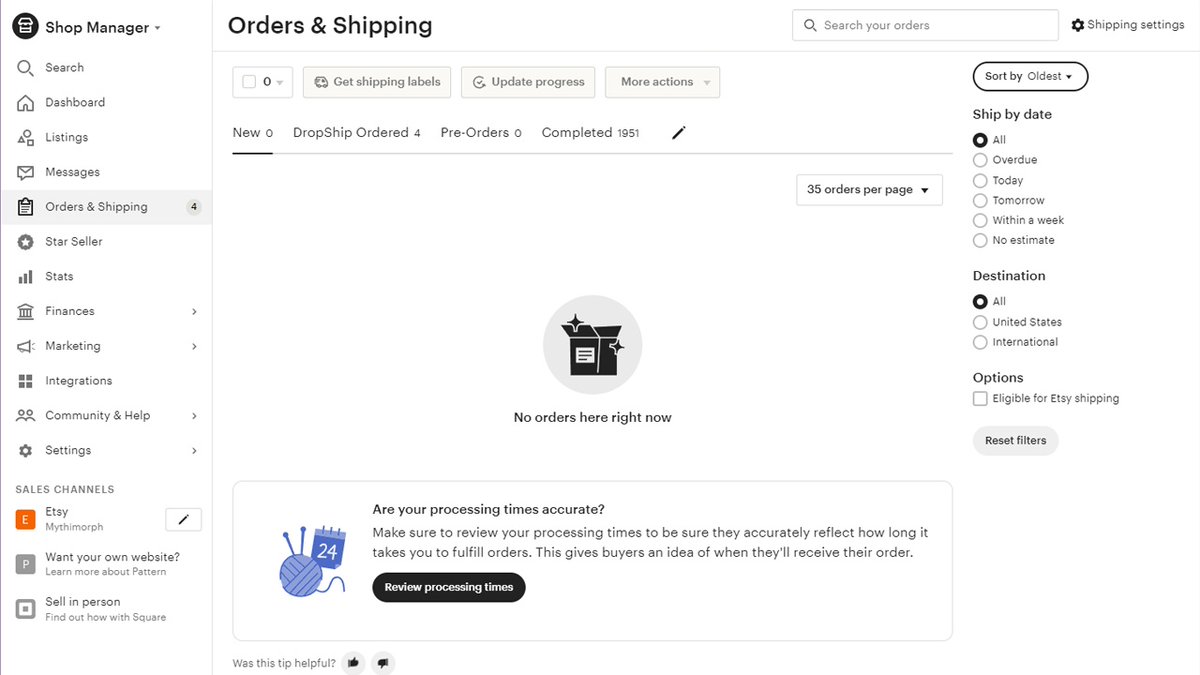
Task: Click the Shipping settings gear icon
Action: (x=1077, y=25)
